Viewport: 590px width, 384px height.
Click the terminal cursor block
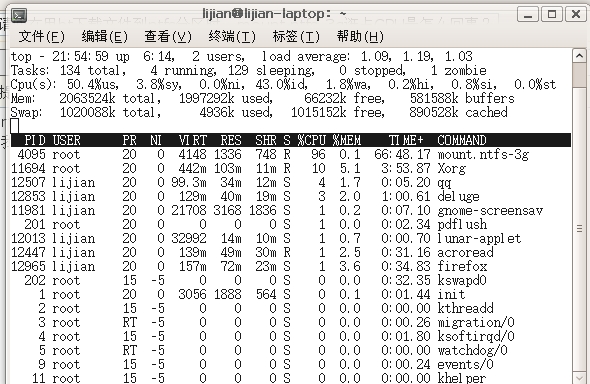coord(14,126)
